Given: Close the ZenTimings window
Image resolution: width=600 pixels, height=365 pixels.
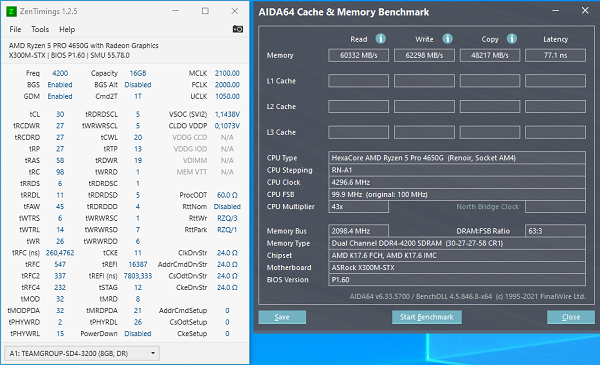Looking at the screenshot, I should tap(235, 11).
